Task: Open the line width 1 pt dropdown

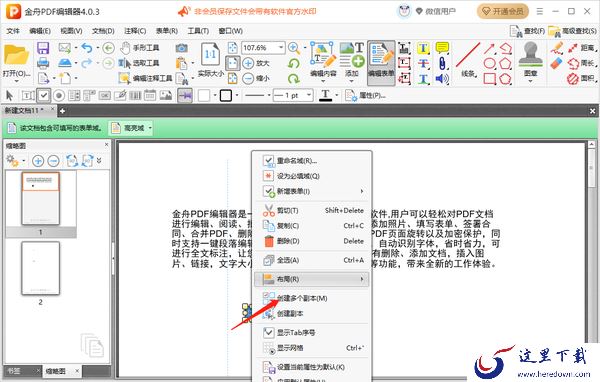Action: pos(309,95)
